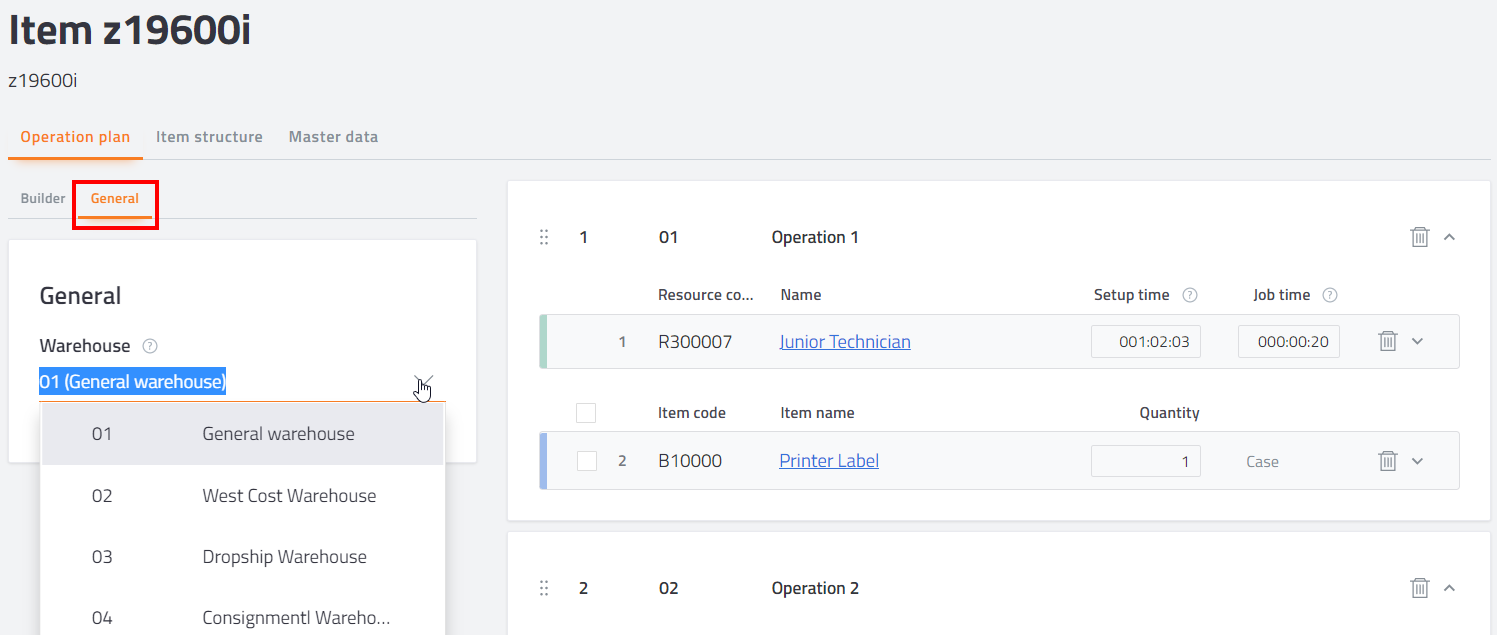Delete Operation 2 with trash icon

point(1419,588)
